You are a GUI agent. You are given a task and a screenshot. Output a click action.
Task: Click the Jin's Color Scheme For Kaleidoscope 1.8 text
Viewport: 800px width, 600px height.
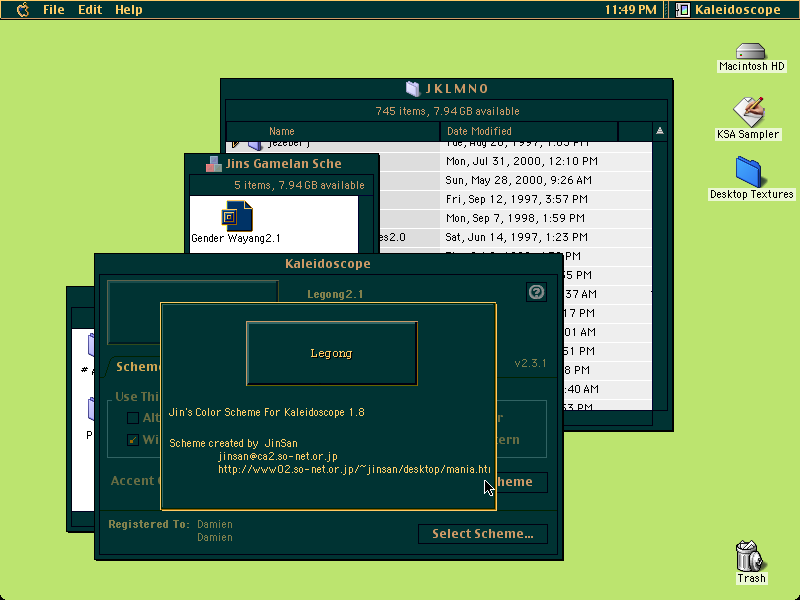click(x=266, y=412)
